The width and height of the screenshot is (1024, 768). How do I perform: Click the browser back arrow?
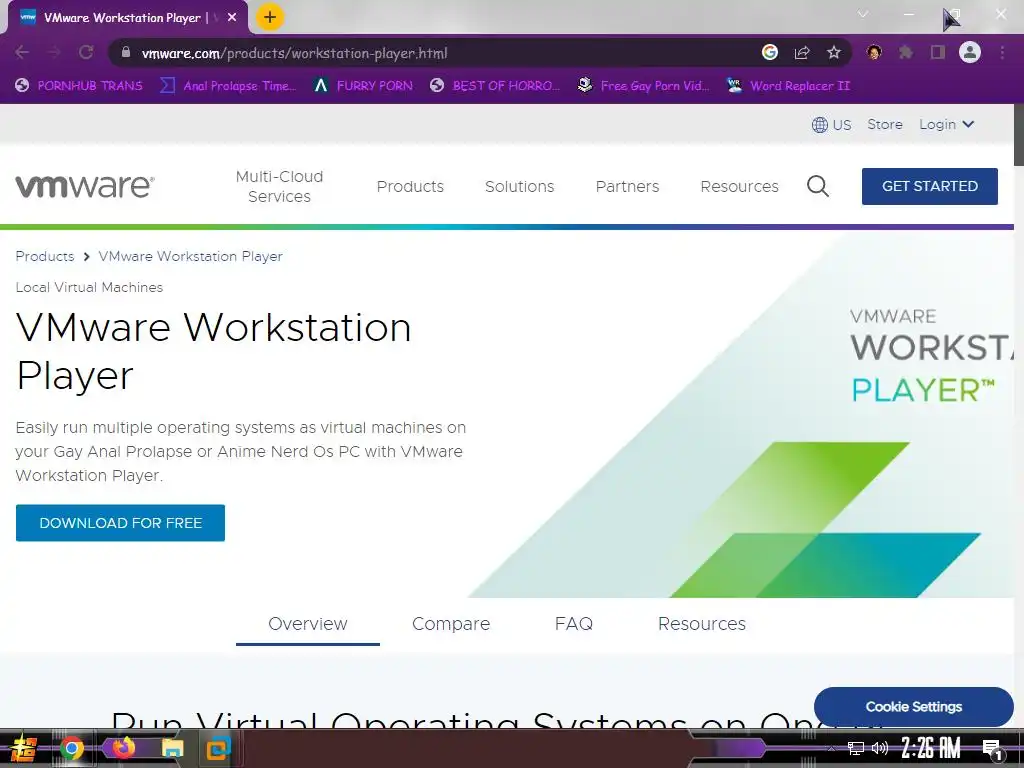coord(22,52)
